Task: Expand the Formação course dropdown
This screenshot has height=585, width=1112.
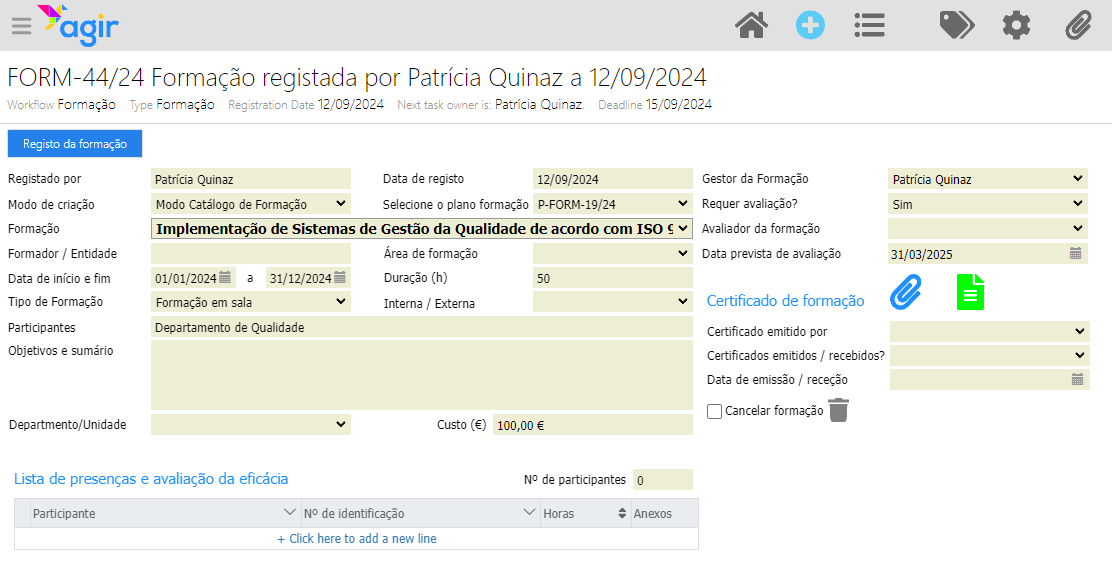Action: click(422, 228)
